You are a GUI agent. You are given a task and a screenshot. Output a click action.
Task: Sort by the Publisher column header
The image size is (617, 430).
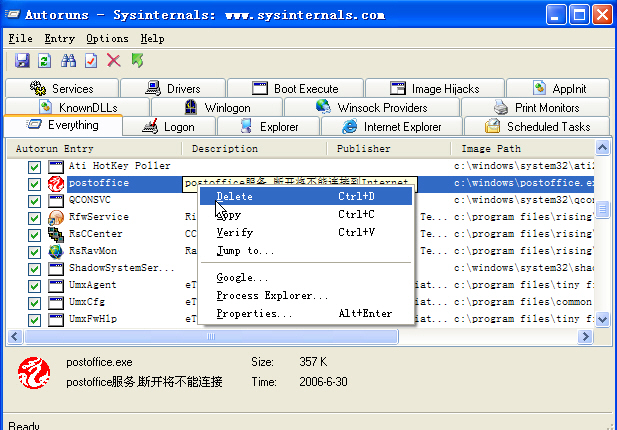coord(389,149)
